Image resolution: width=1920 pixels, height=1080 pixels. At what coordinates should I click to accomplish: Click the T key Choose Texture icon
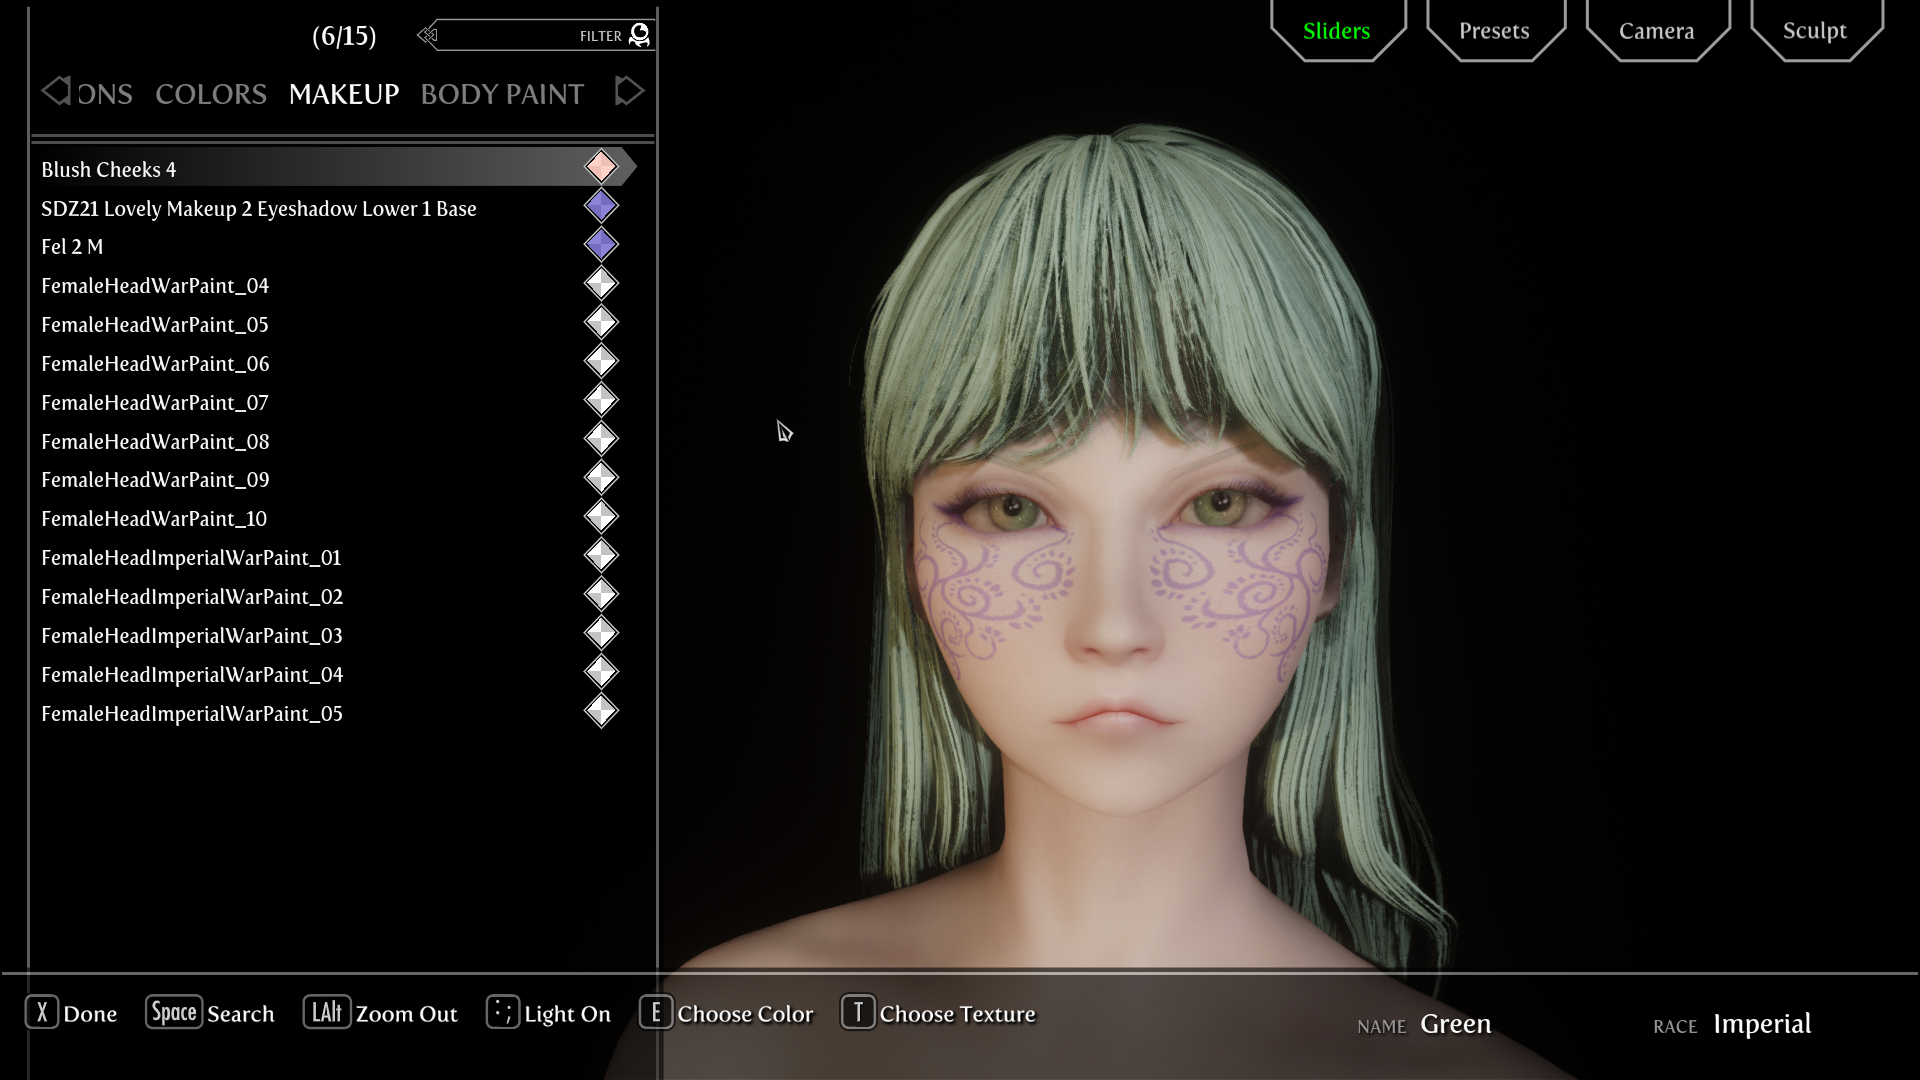coord(858,1013)
